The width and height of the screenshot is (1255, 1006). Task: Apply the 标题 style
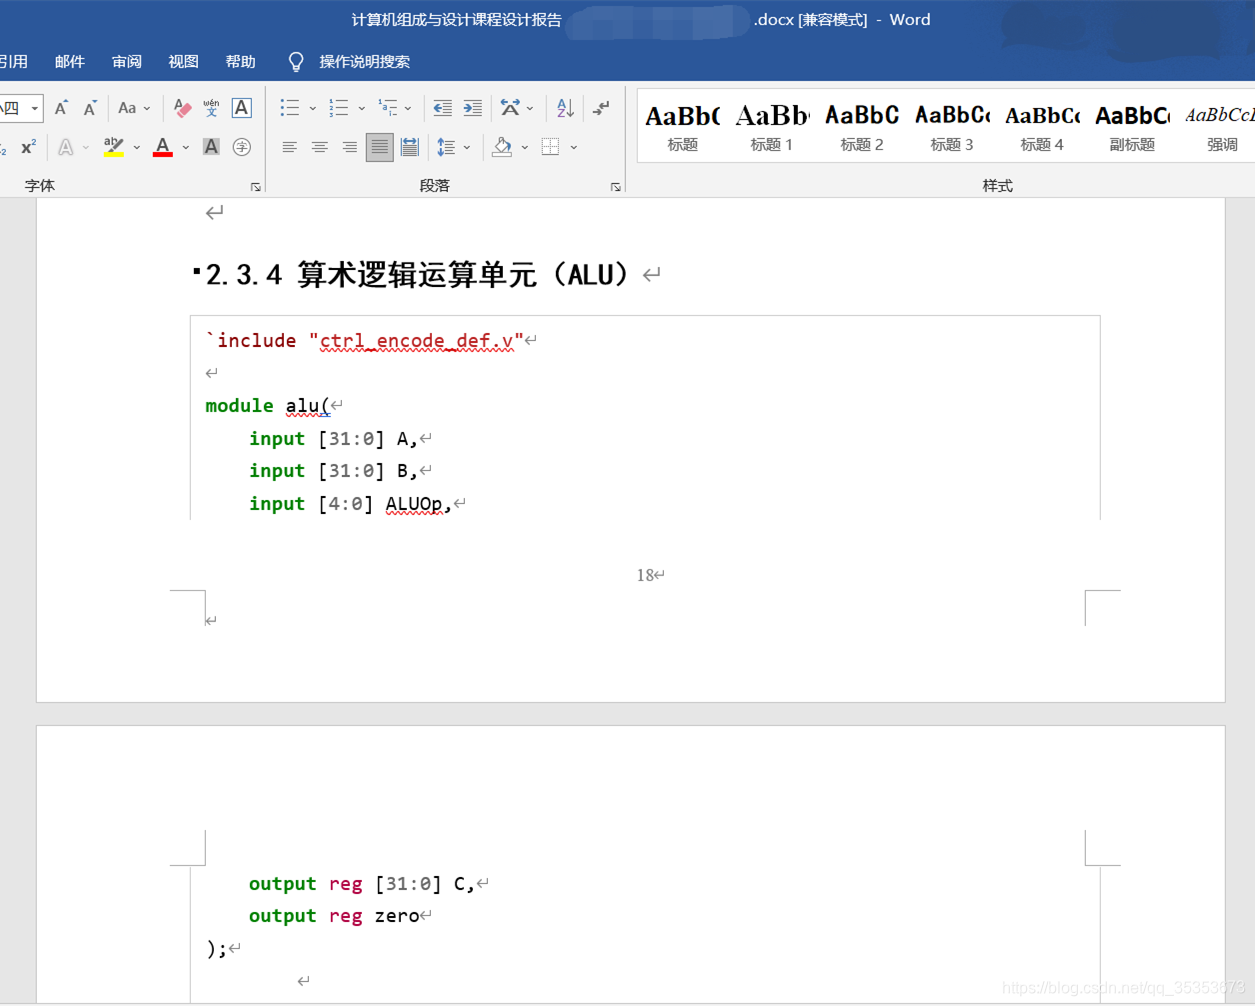(x=682, y=128)
